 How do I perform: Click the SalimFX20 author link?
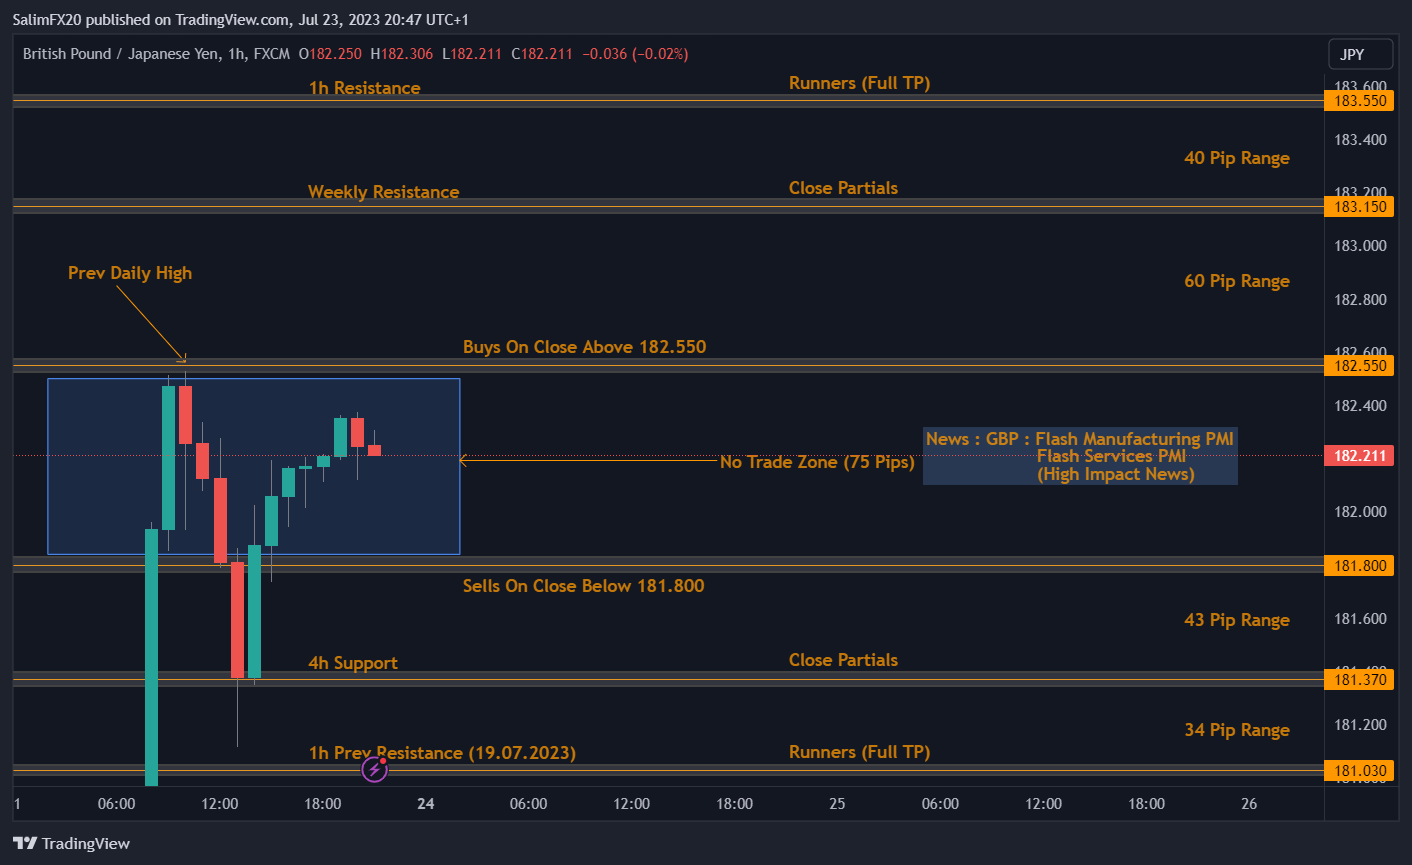(x=50, y=19)
